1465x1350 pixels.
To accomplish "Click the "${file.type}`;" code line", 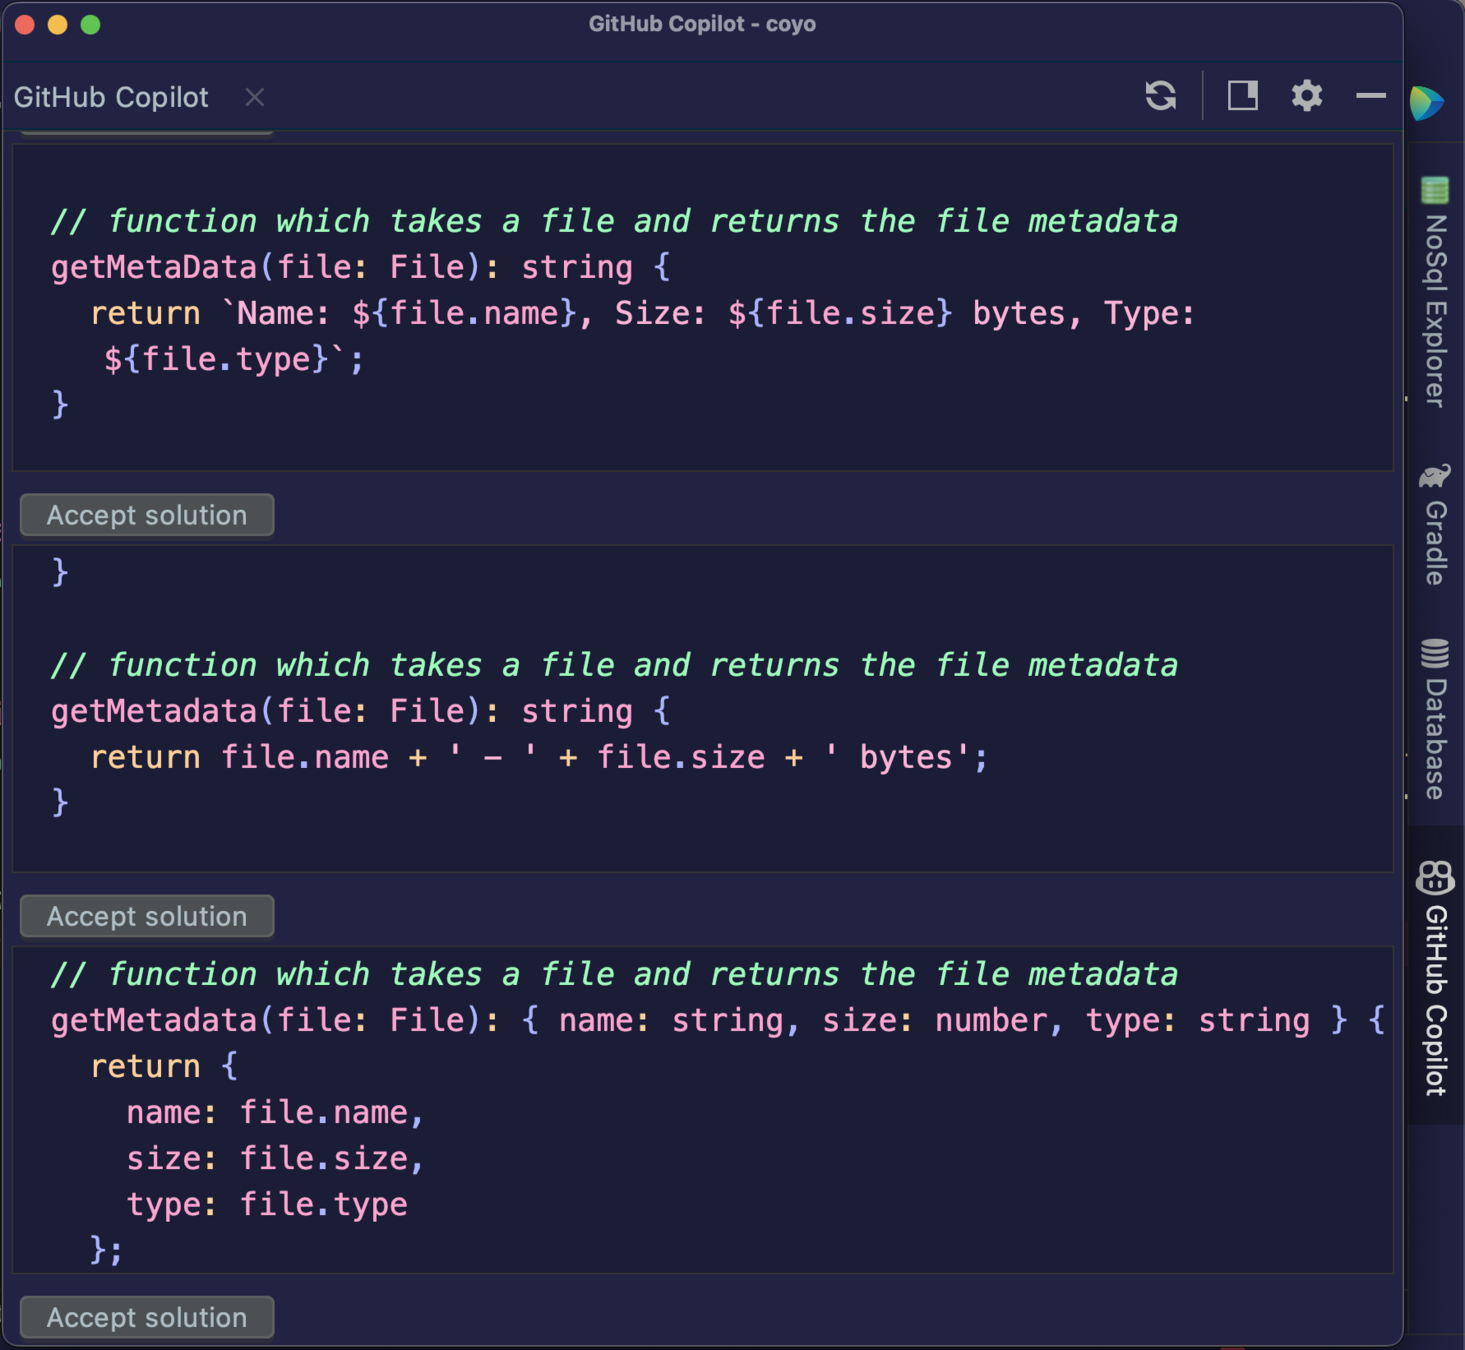I will coord(234,359).
